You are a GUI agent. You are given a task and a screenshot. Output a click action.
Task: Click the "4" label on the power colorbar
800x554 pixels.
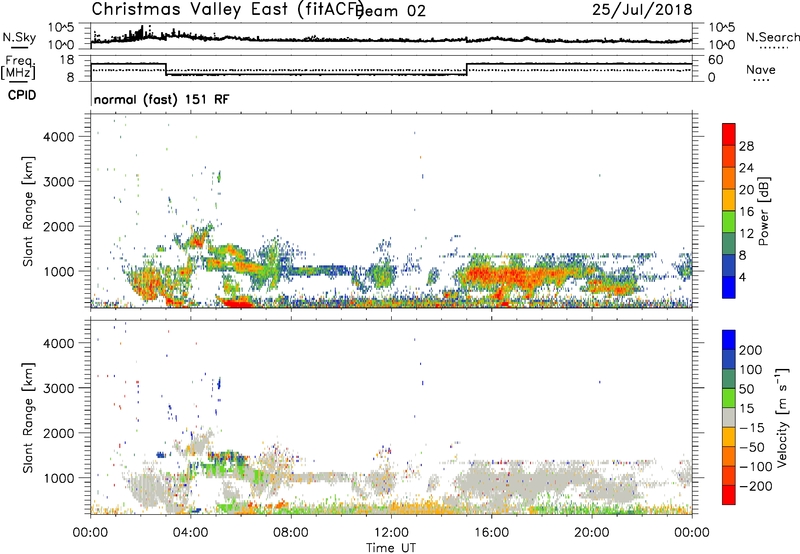(x=743, y=277)
